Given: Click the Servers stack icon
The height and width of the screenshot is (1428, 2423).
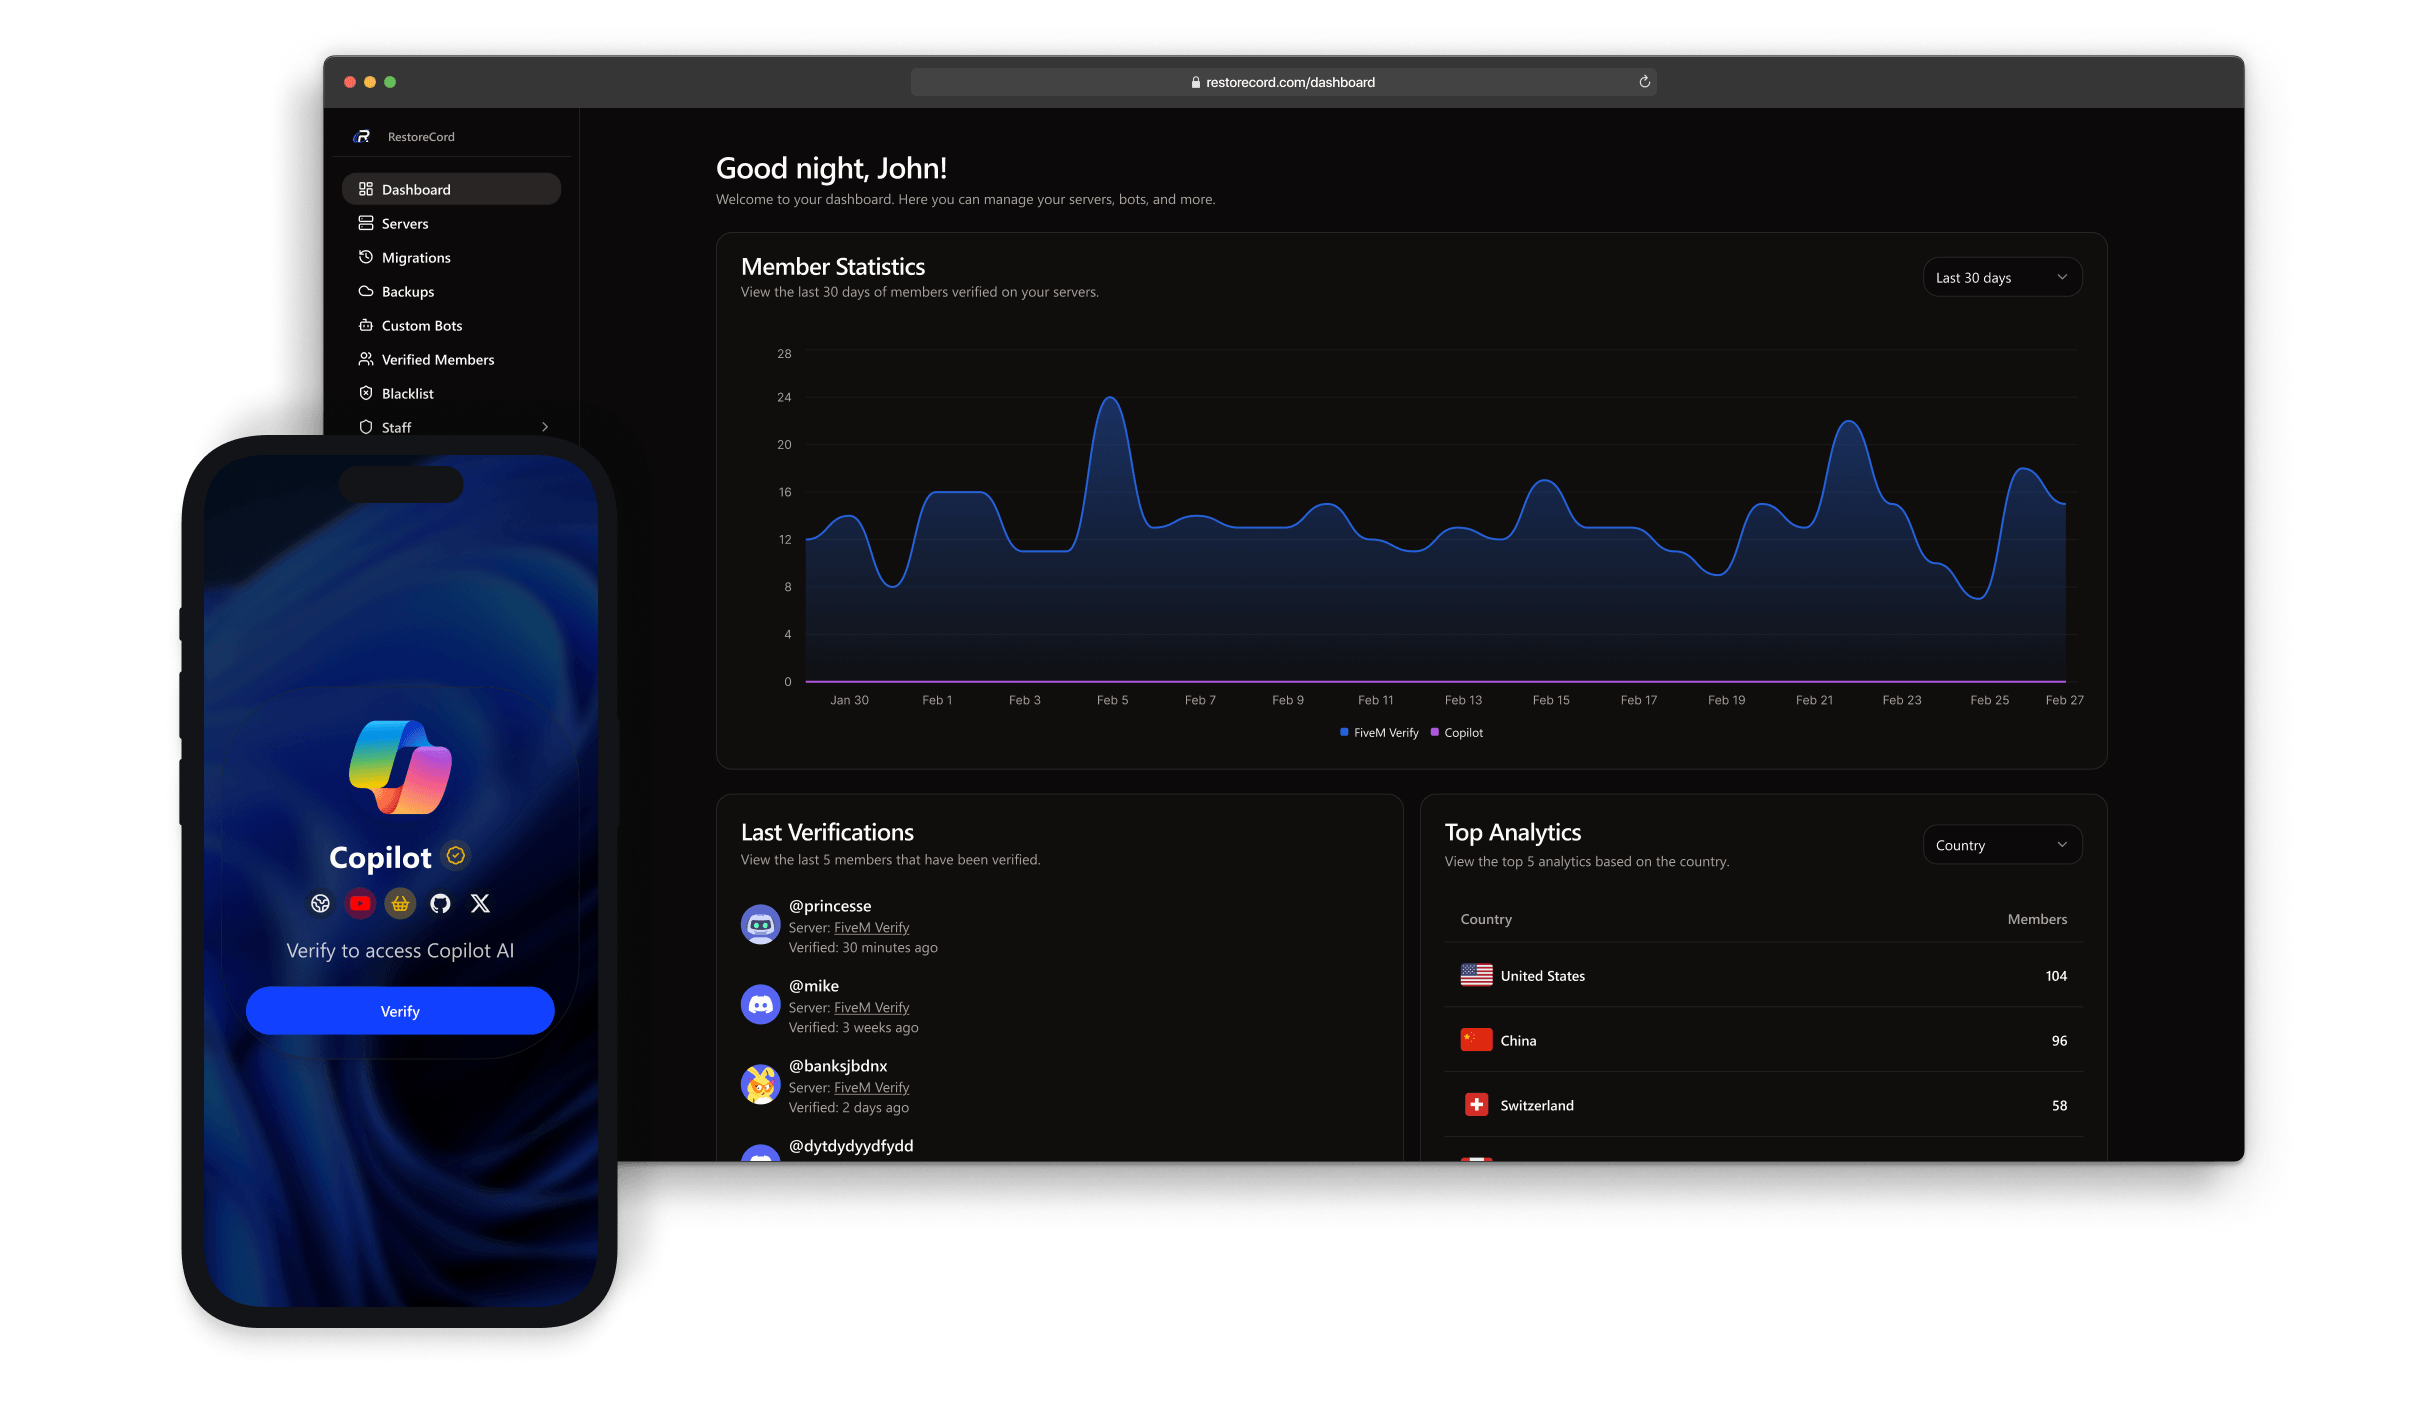Looking at the screenshot, I should 366,223.
